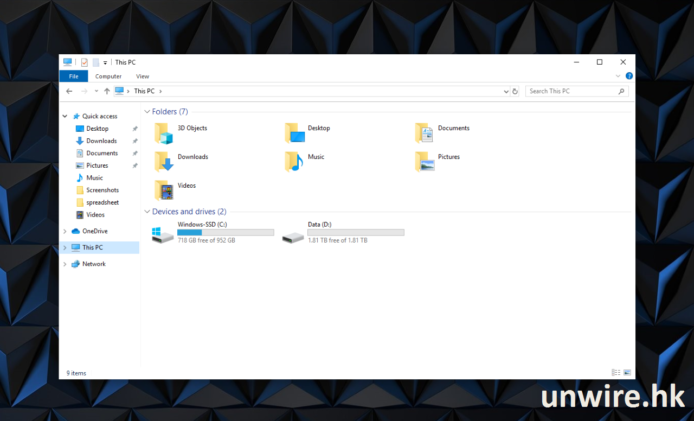Switch to details view in status bar

pyautogui.click(x=615, y=372)
